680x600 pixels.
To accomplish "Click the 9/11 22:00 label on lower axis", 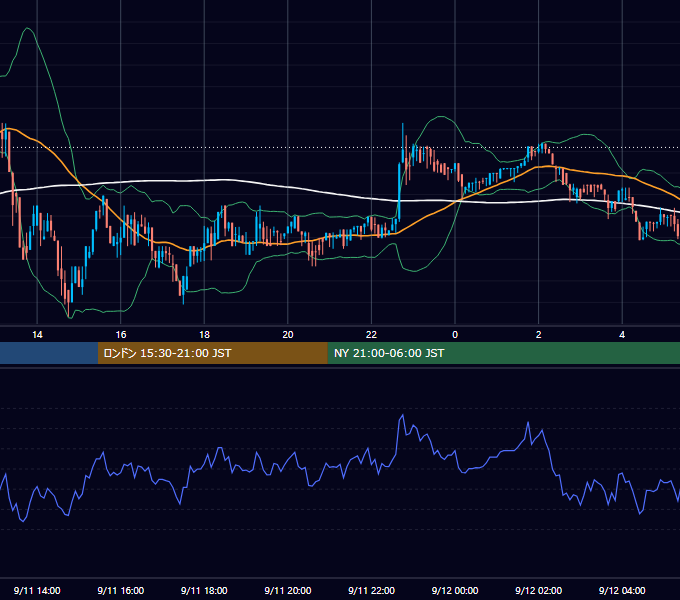I will pyautogui.click(x=372, y=590).
